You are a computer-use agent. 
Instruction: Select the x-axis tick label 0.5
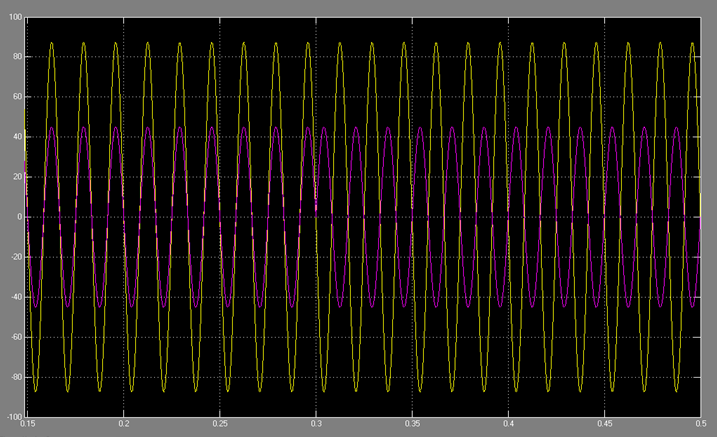[x=701, y=424]
